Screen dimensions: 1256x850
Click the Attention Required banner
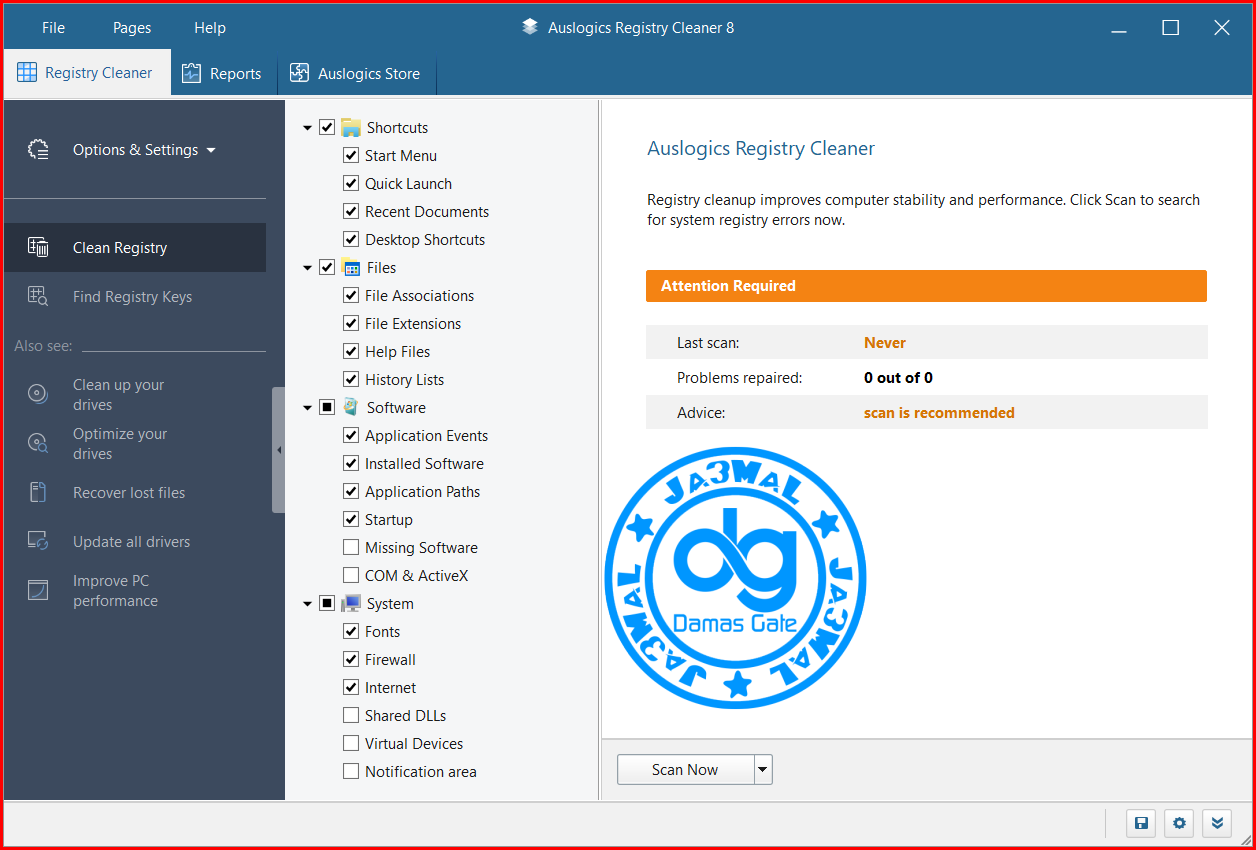click(926, 285)
